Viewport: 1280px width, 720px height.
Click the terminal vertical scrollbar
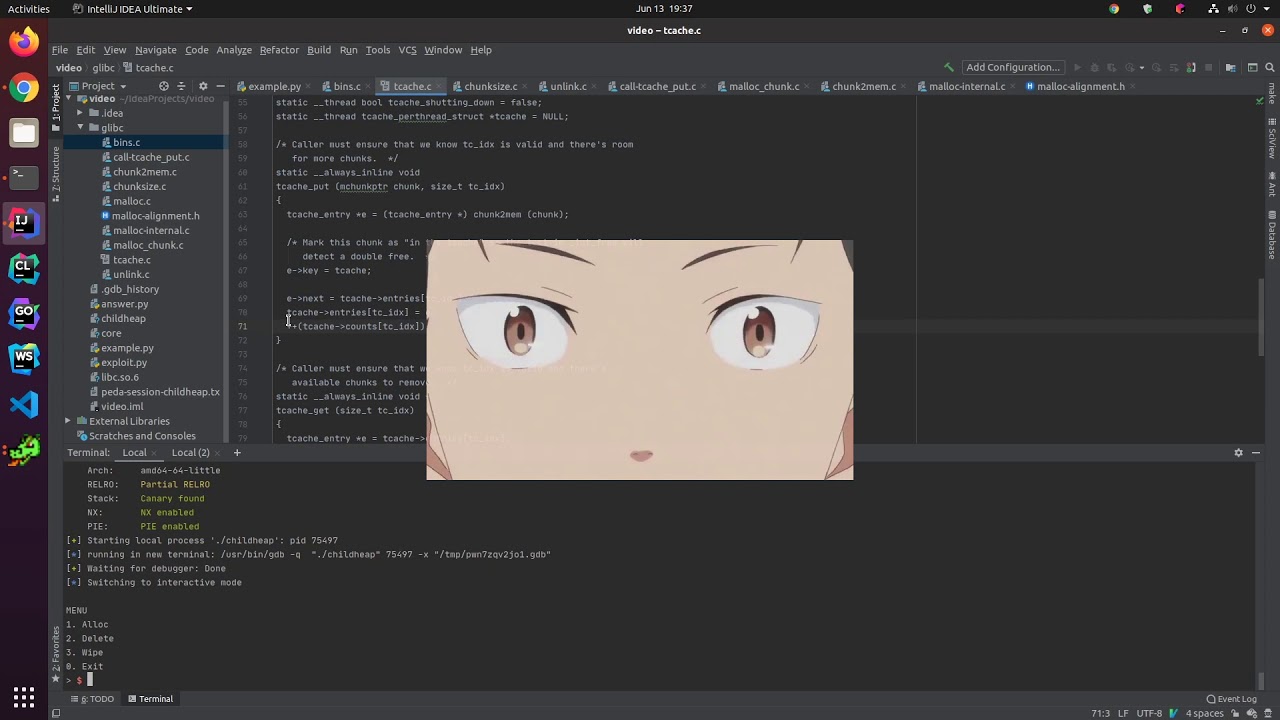tap(1263, 681)
